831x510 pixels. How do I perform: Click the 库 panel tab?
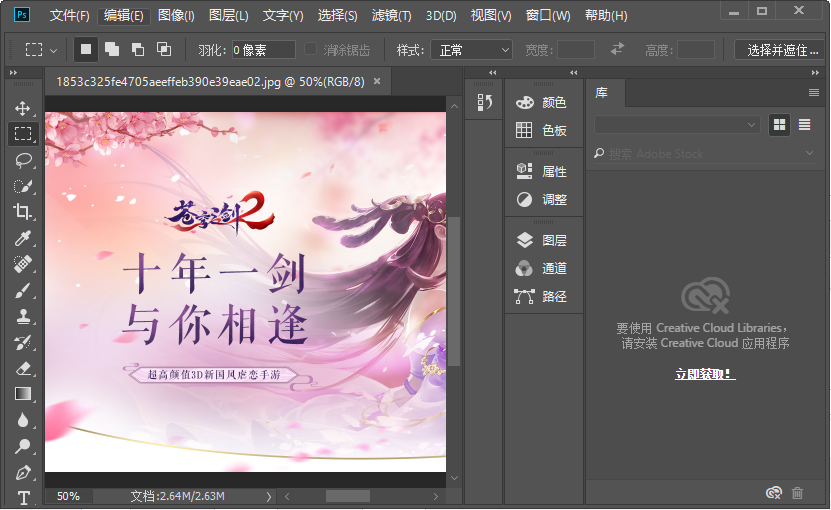click(605, 93)
